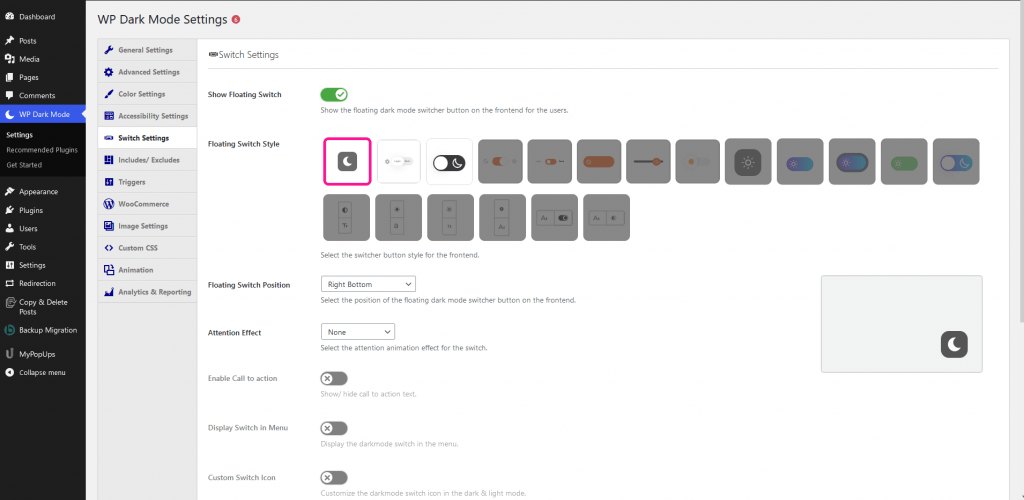Open the Users person icon
Image resolution: width=1024 pixels, height=500 pixels.
(x=9, y=228)
